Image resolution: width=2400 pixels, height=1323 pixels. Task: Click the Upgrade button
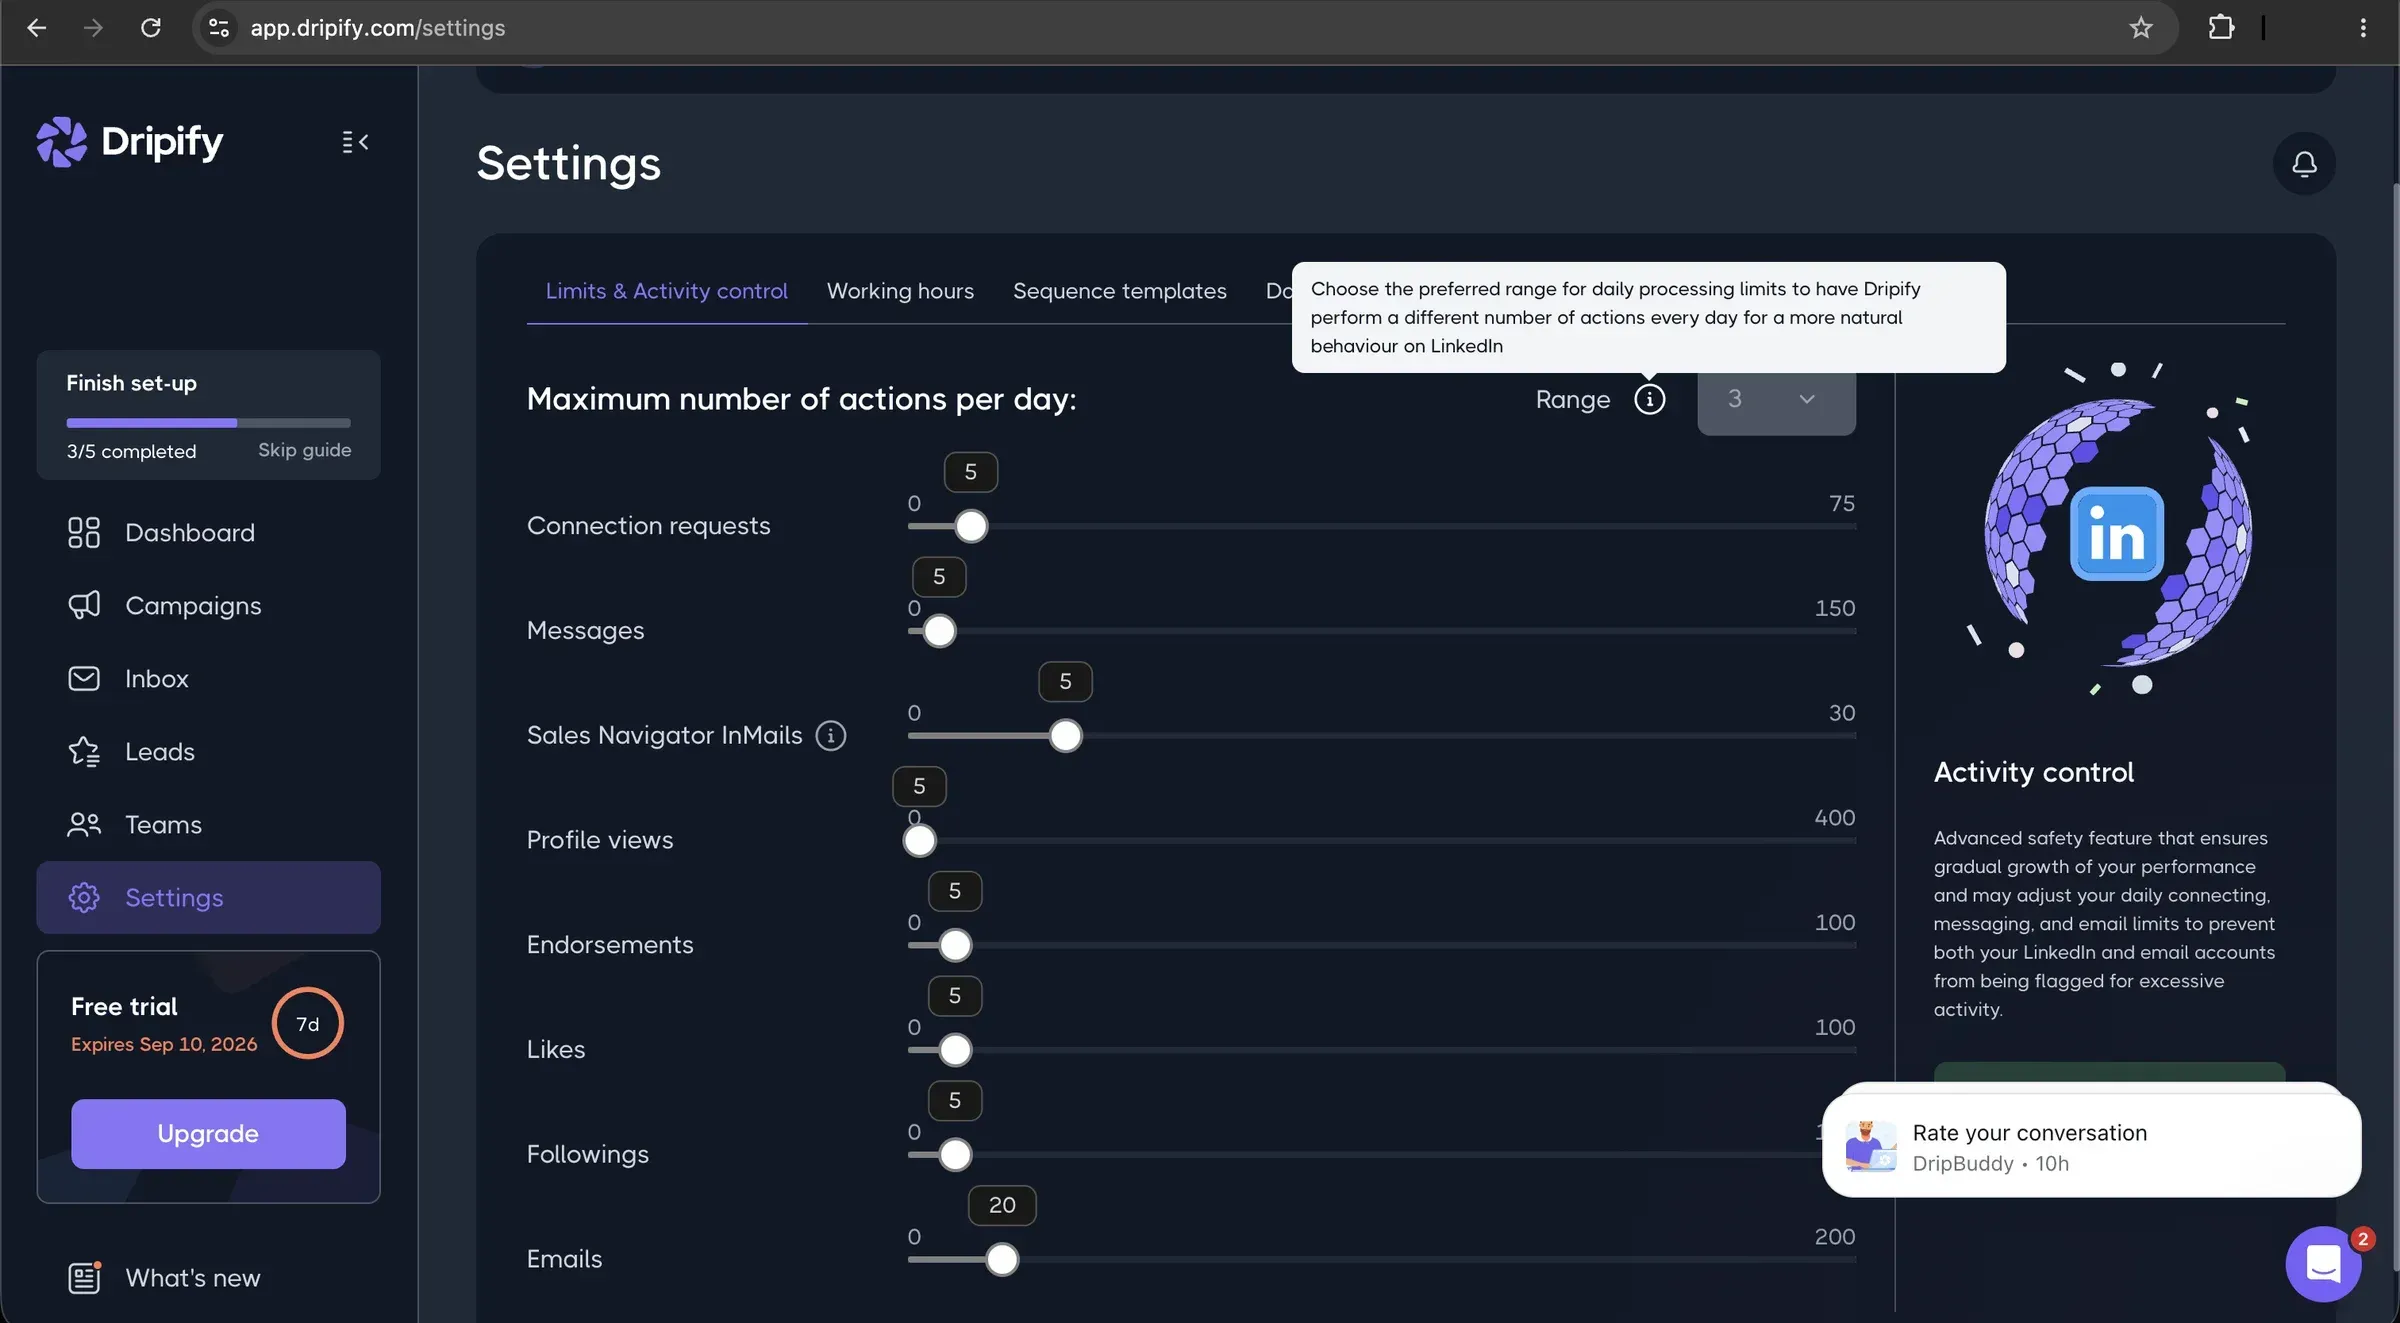coord(208,1133)
